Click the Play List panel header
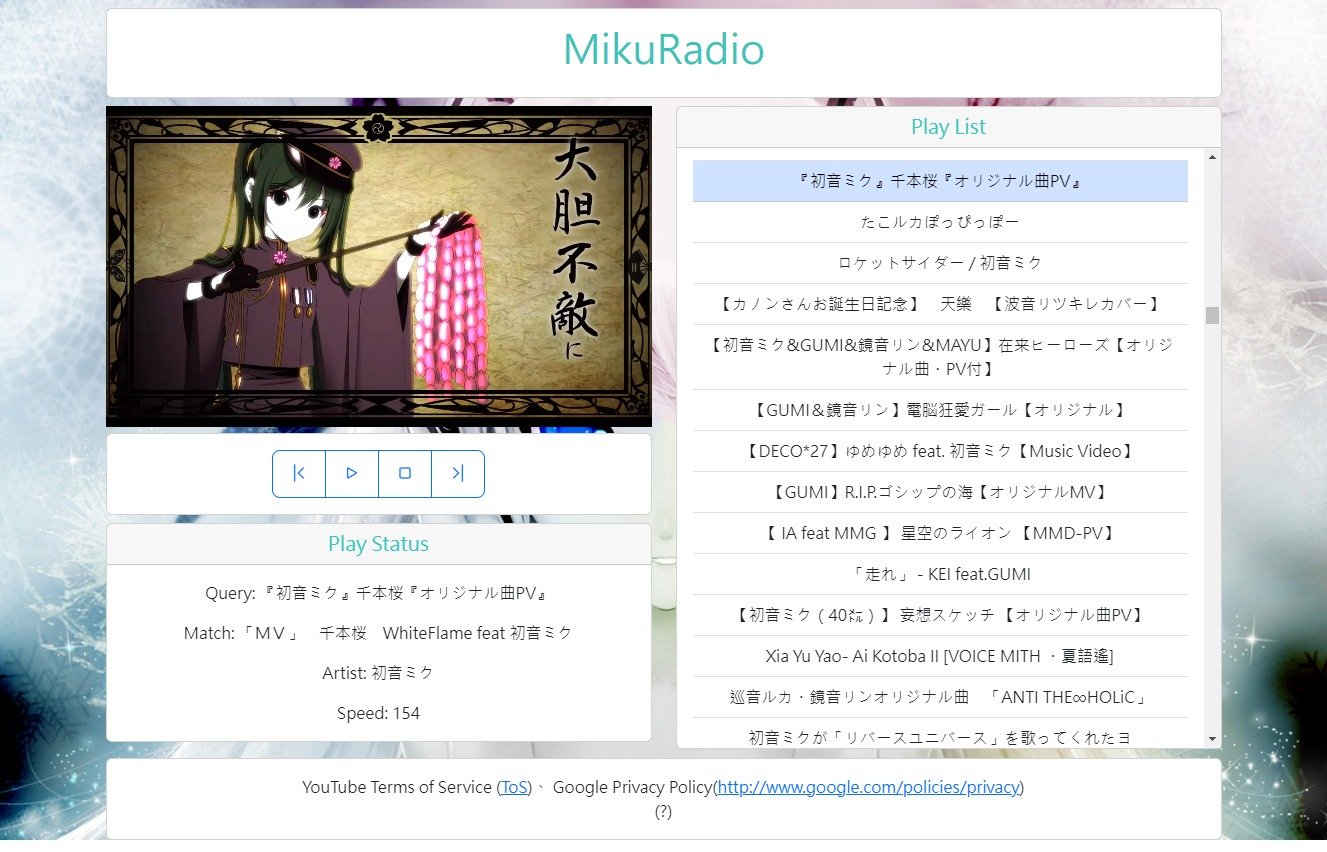Screen dimensions: 1327x852 [x=948, y=127]
